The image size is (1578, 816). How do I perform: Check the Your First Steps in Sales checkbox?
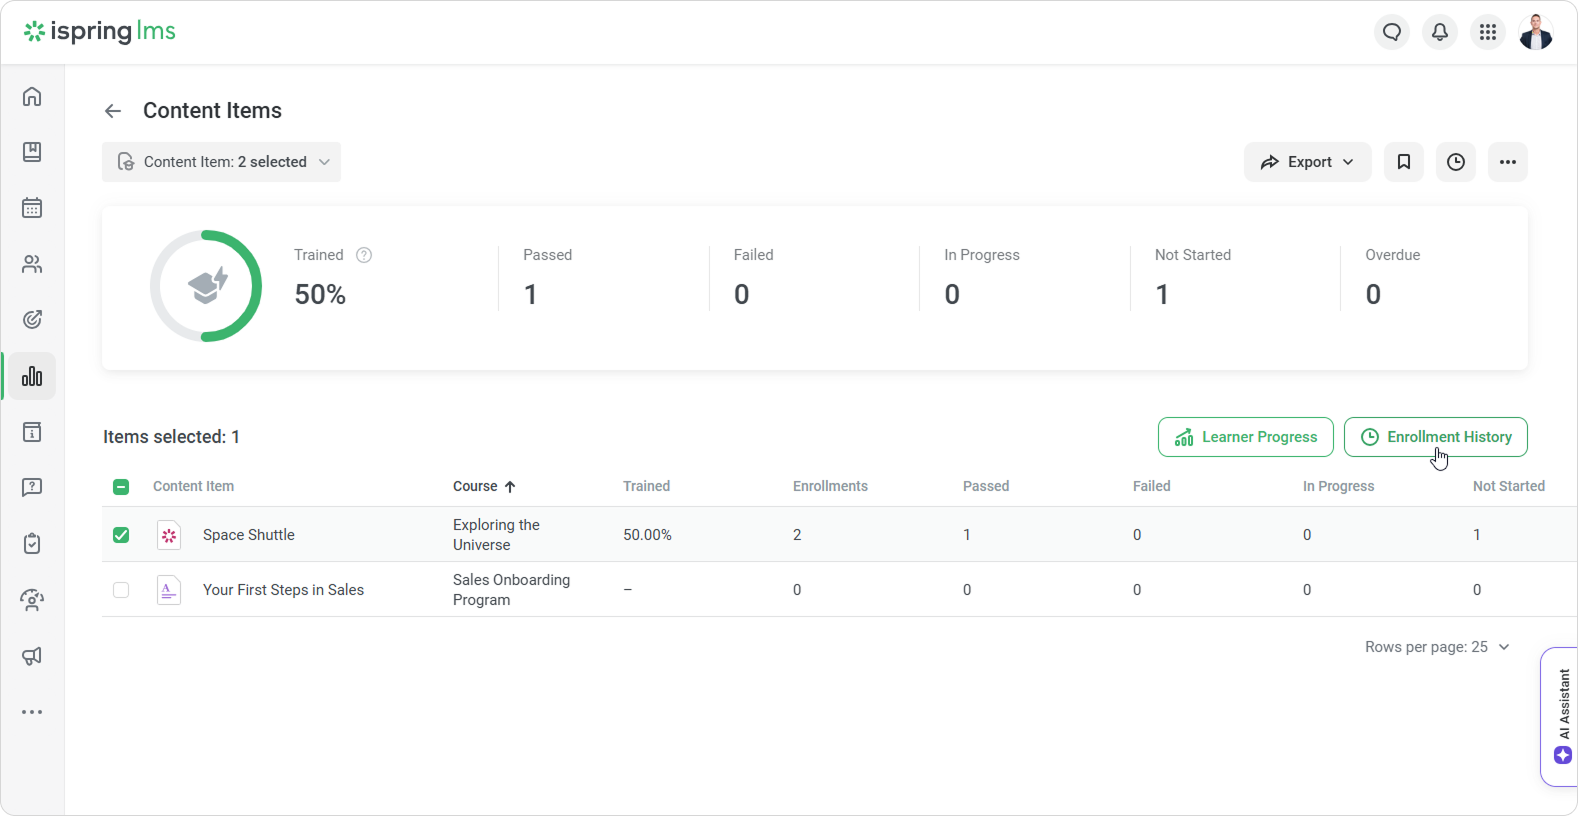[121, 590]
